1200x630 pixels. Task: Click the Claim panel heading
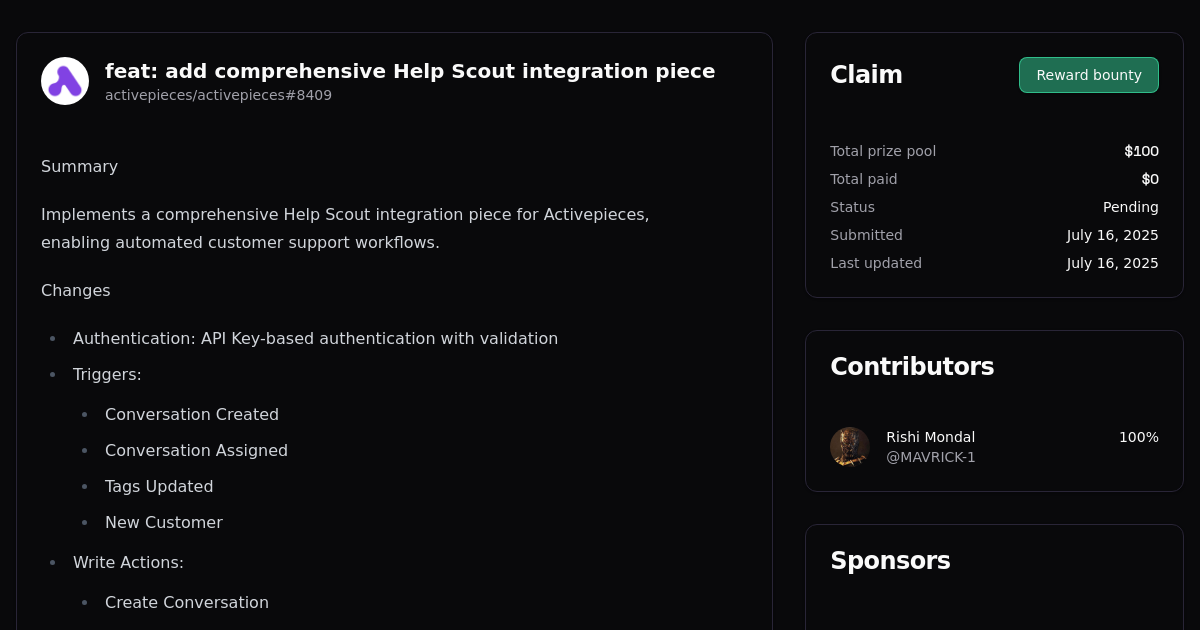click(x=866, y=74)
